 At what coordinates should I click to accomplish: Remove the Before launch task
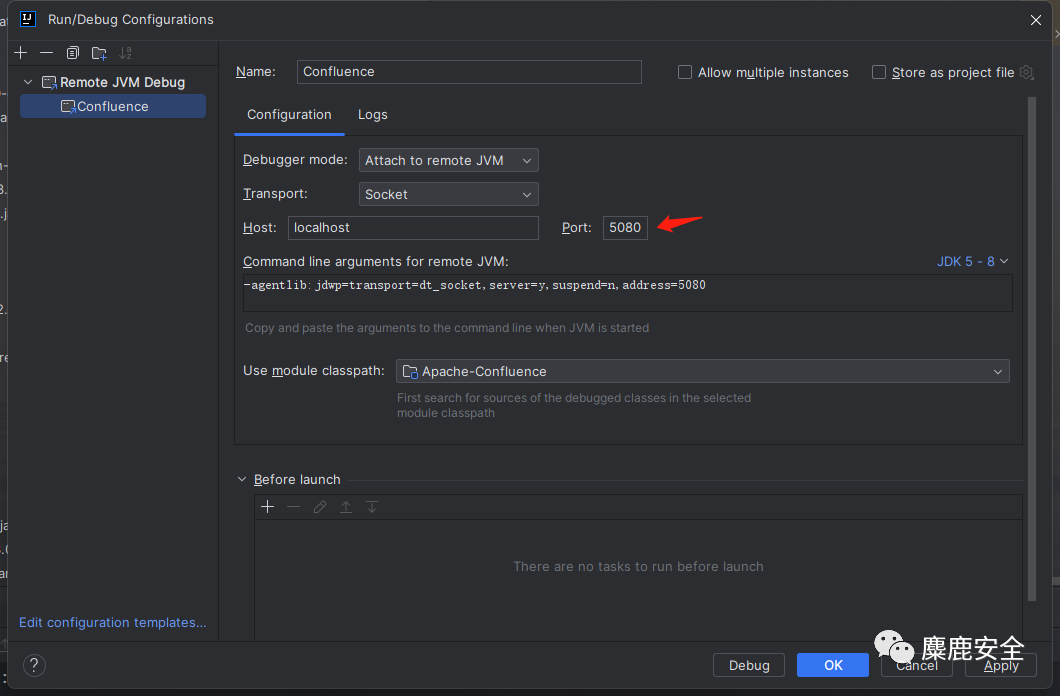point(293,507)
